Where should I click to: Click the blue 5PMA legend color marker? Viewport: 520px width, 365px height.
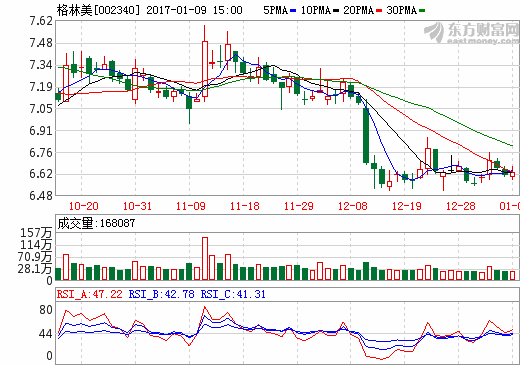coord(293,11)
